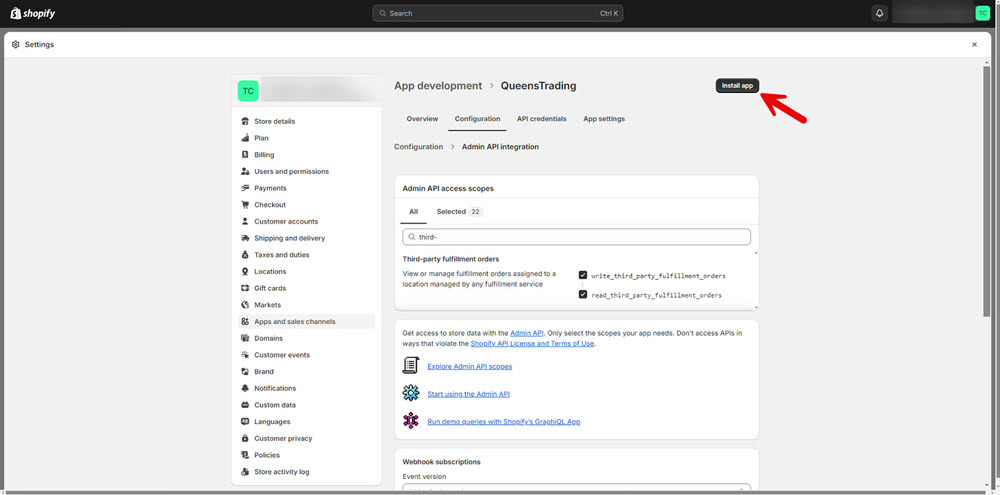Go back to App development breadcrumb
Screen dimensions: 1000x495
[438, 85]
